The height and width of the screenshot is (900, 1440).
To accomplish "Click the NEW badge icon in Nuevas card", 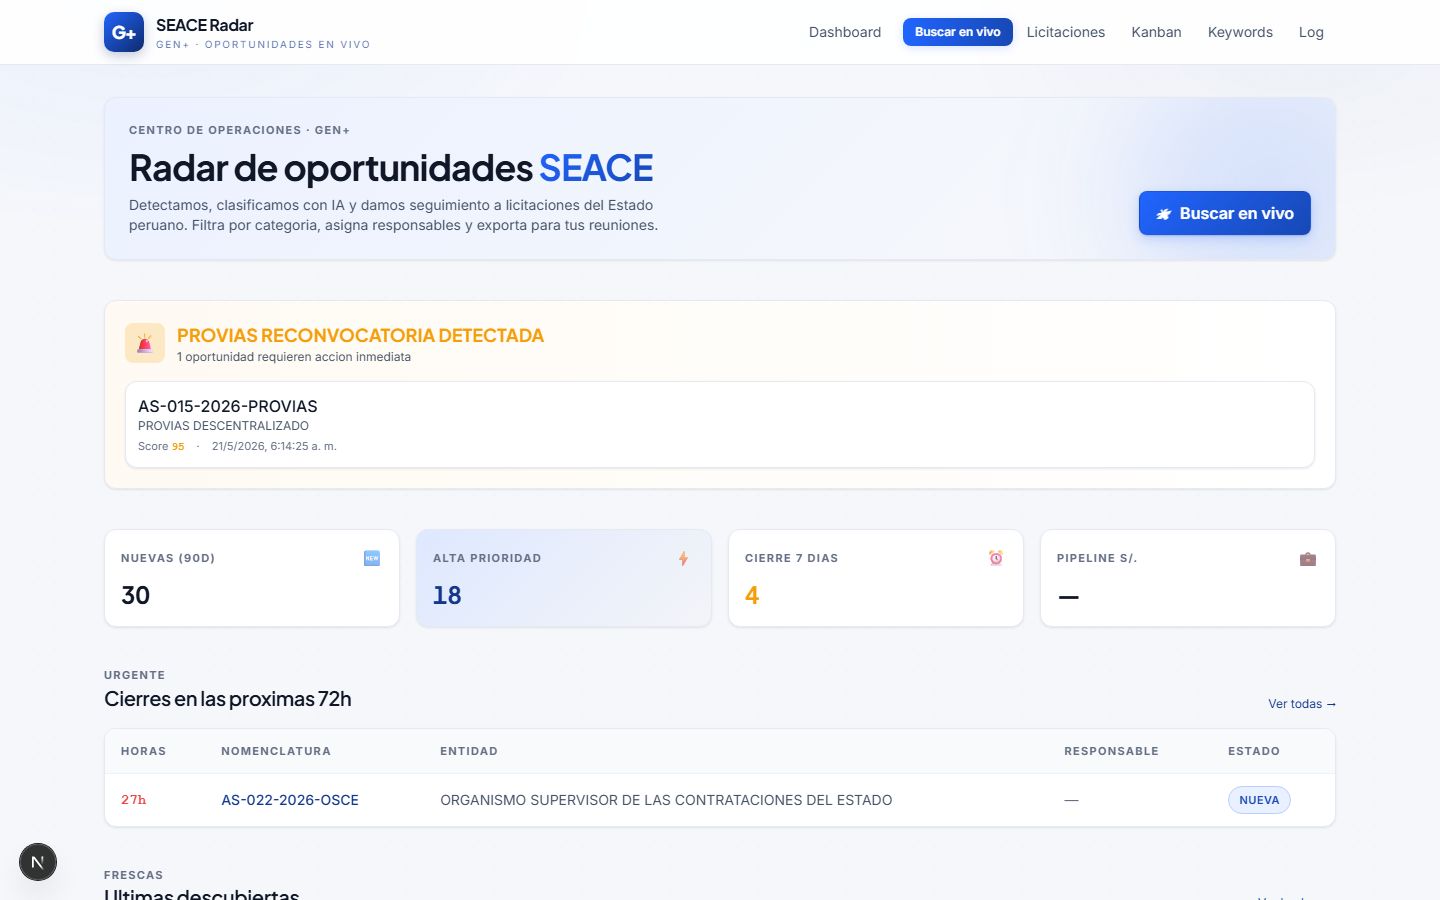I will pyautogui.click(x=372, y=558).
